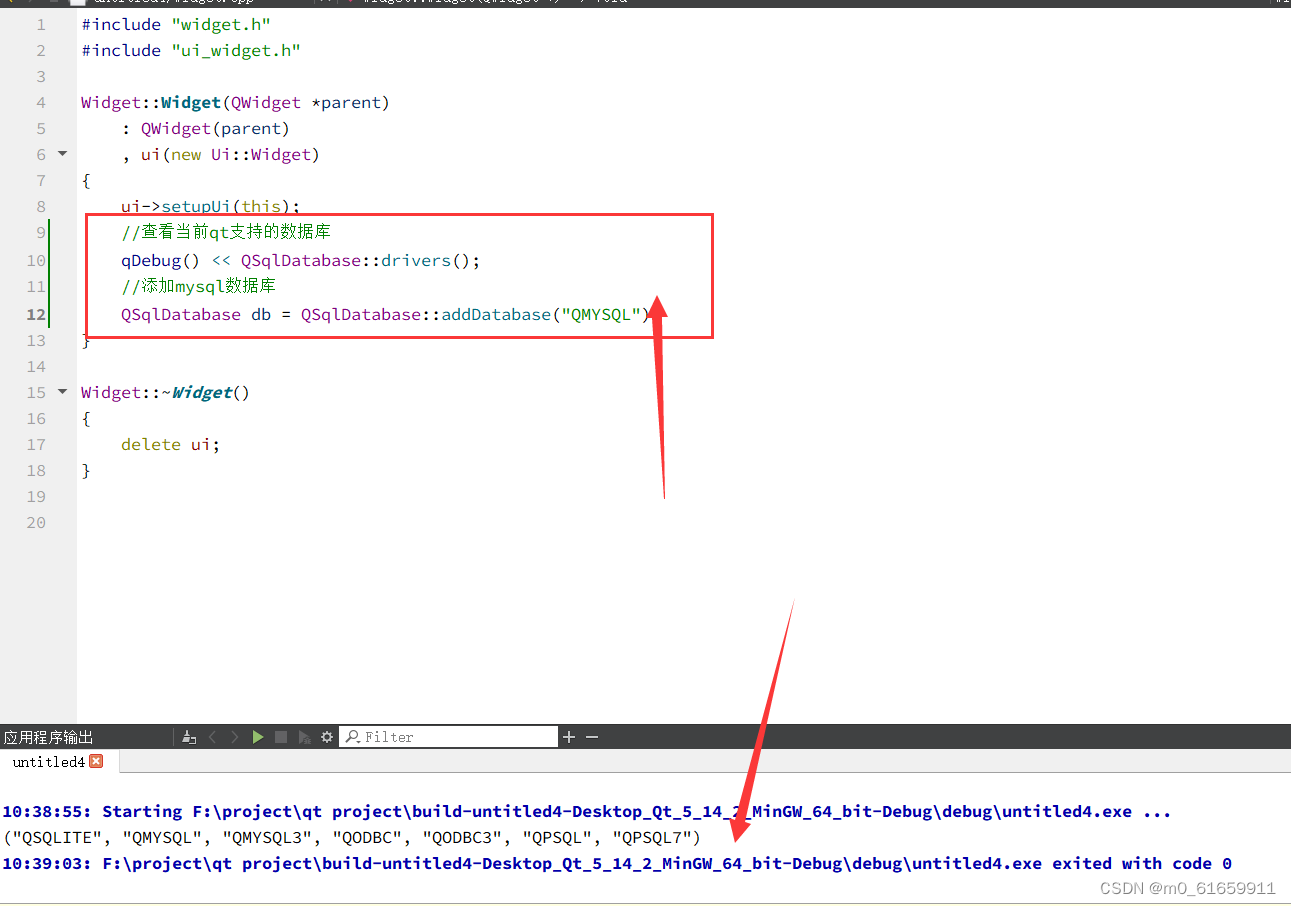Click the 'Starting F:\project' output line
This screenshot has height=906, width=1291.
coord(586,811)
